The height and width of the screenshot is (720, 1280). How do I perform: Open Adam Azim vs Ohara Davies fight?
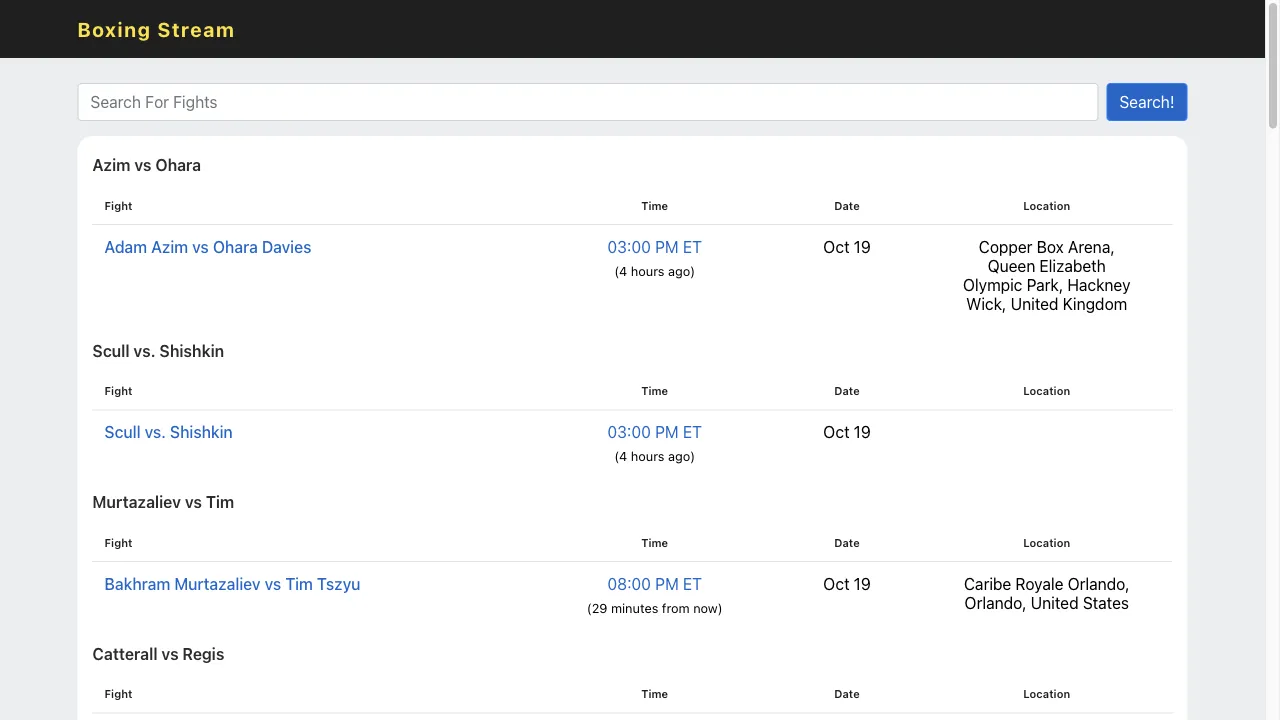click(208, 247)
